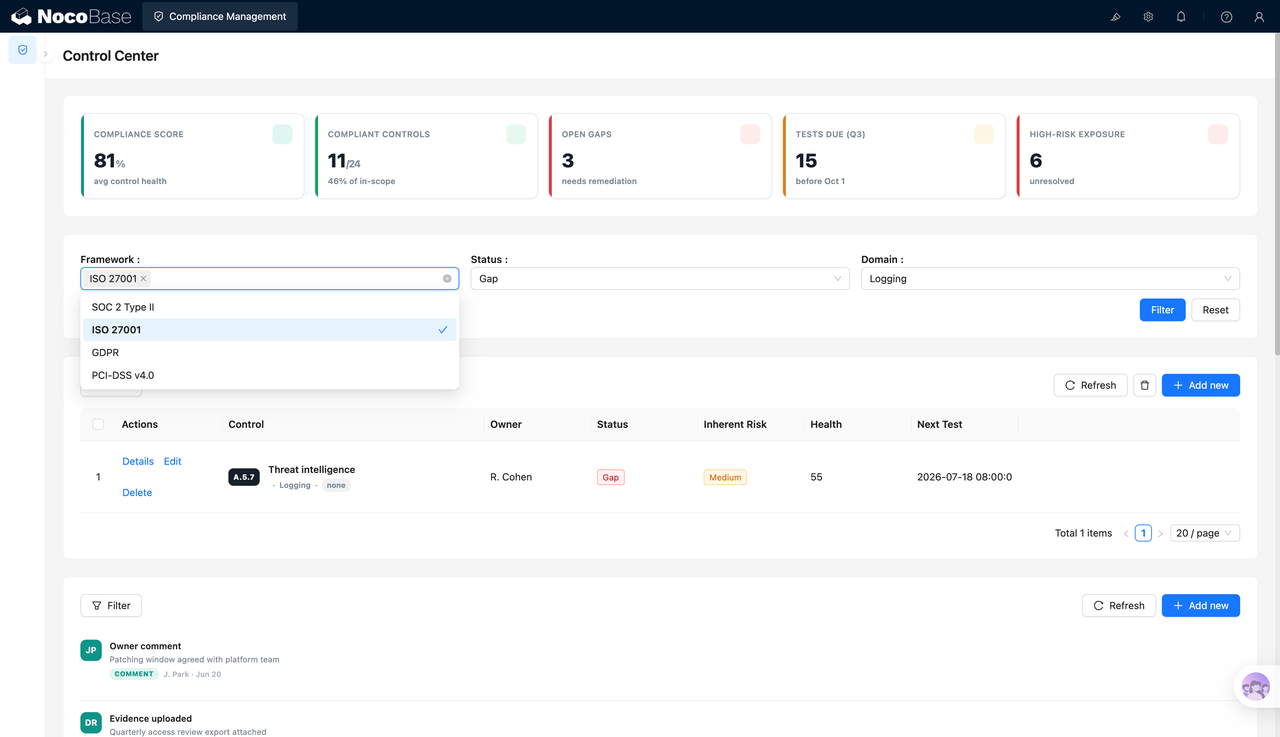
Task: Edit the Threat intelligence control
Action: pos(173,461)
